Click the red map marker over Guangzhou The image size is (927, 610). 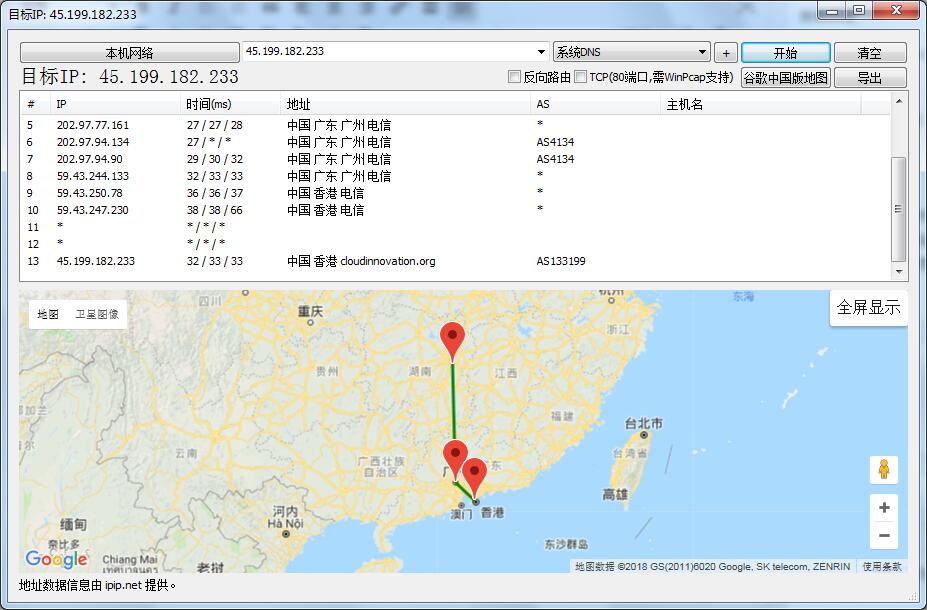[x=455, y=456]
